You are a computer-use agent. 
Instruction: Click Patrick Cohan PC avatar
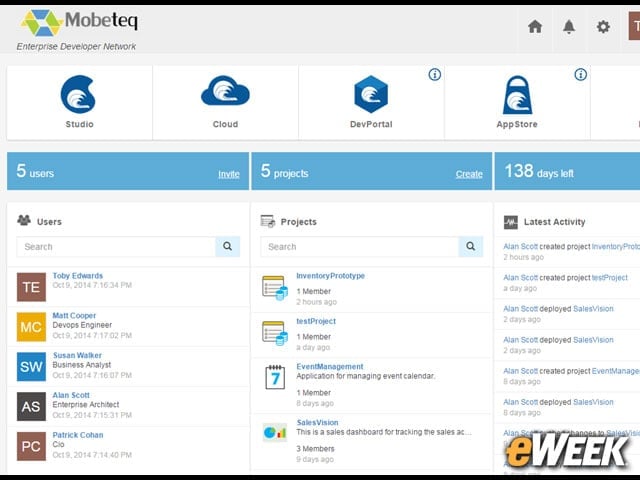[x=31, y=446]
